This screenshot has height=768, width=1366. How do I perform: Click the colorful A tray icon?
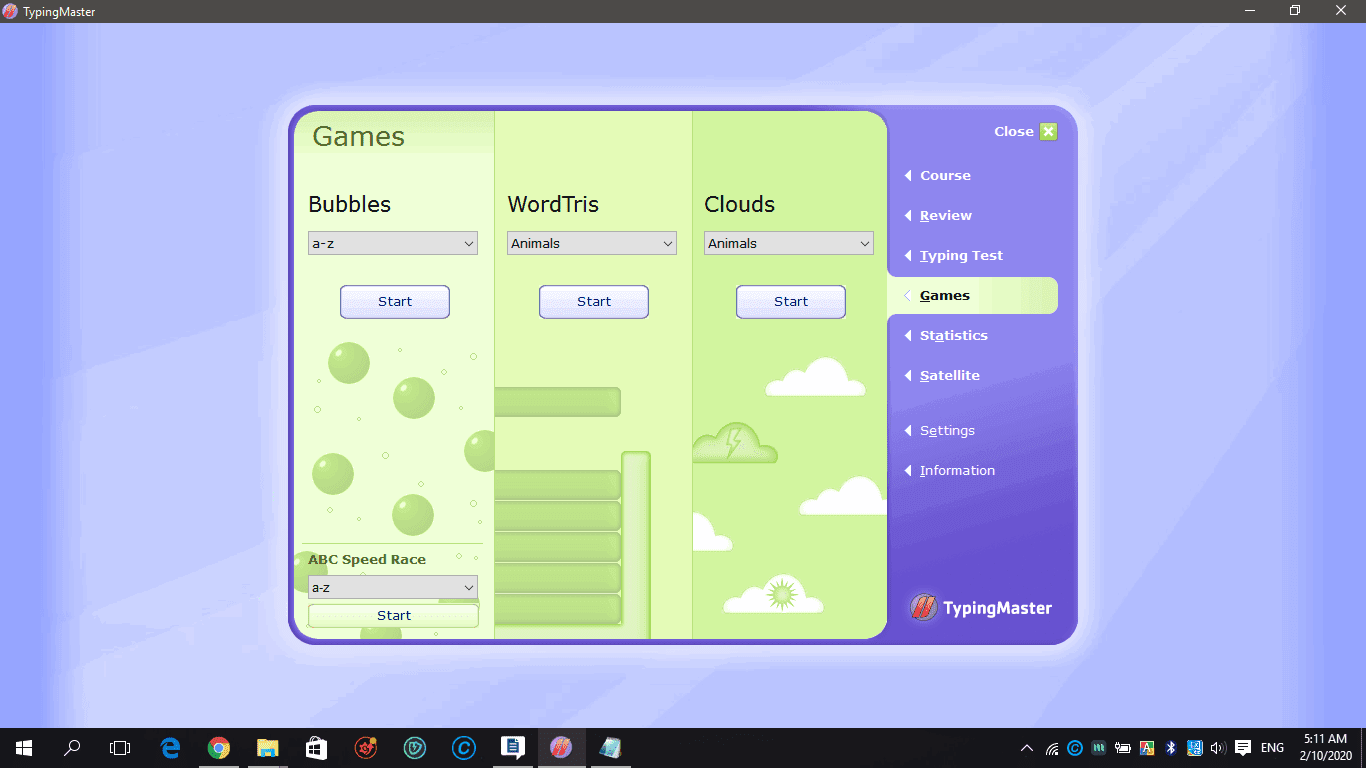point(1147,748)
